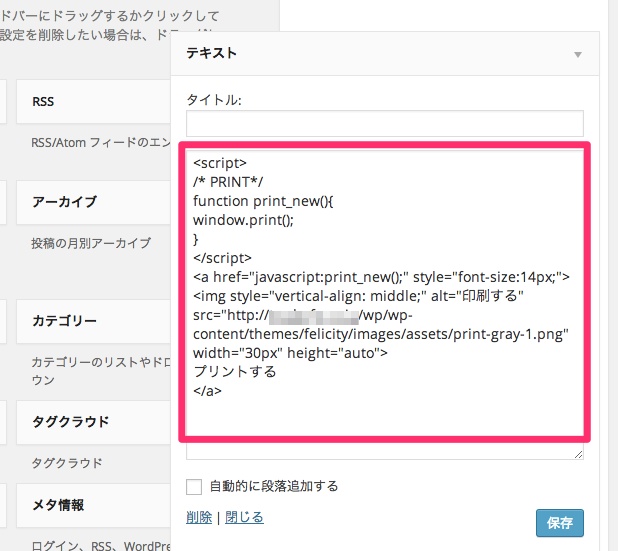Screen dimensions: 618x551
Task: Click the </a> closing tag line
Action: pyautogui.click(x=207, y=391)
